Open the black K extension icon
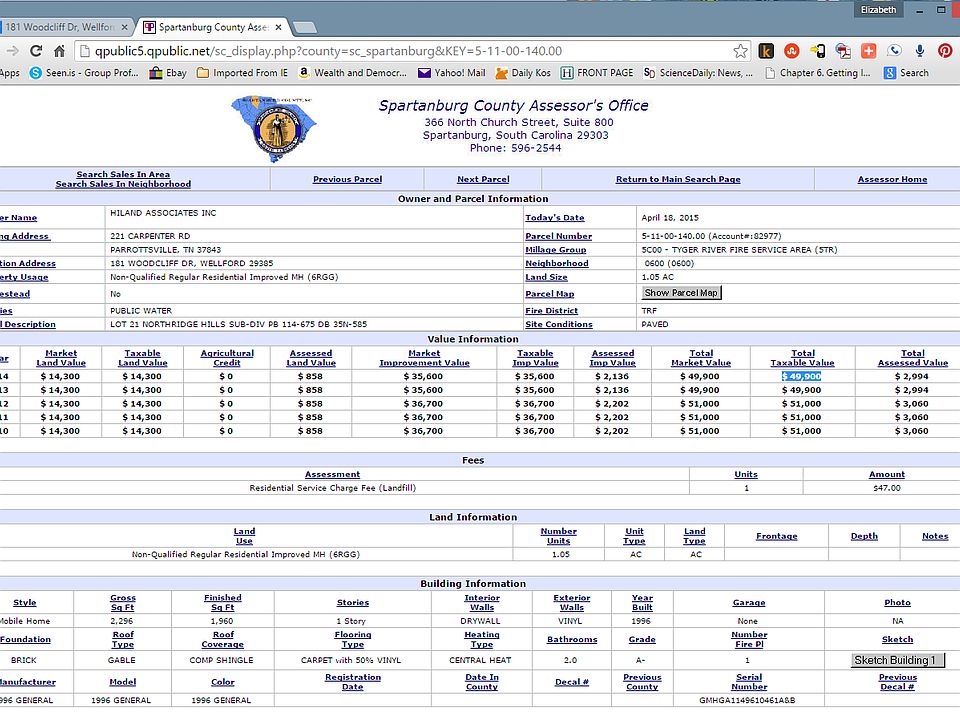The width and height of the screenshot is (960, 720). [766, 51]
